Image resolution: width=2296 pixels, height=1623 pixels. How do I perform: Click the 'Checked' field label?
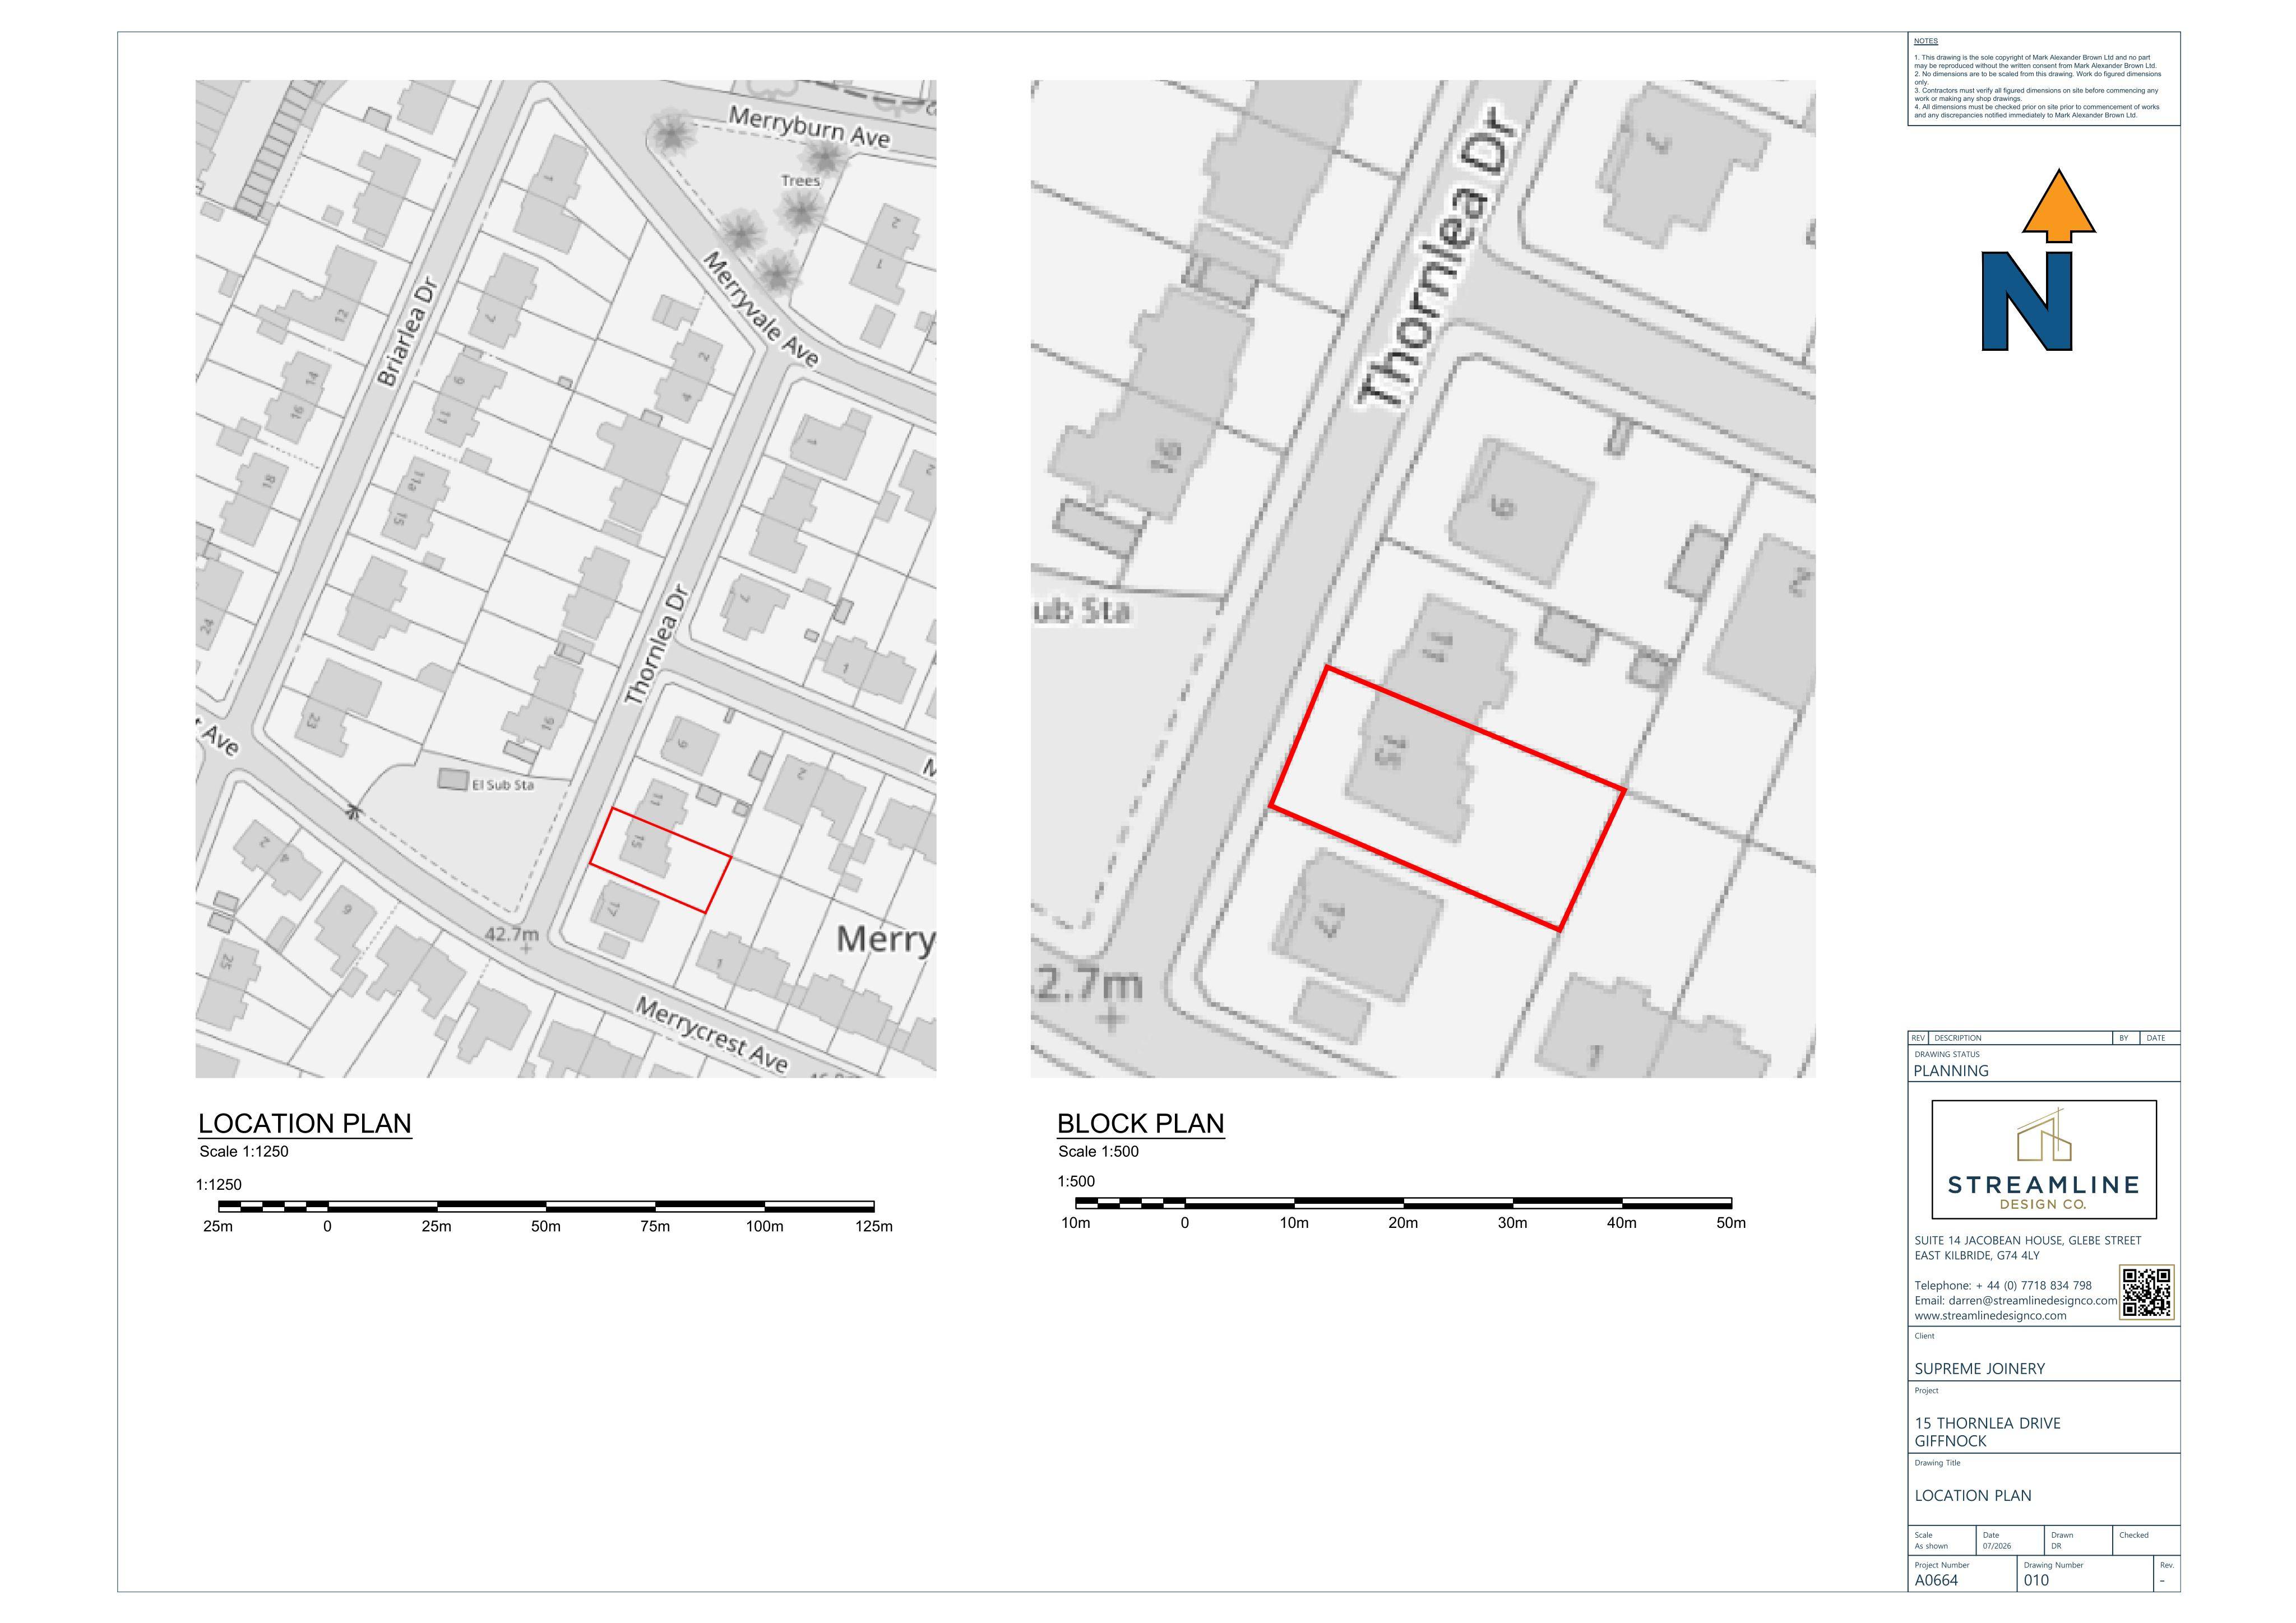click(x=2133, y=1535)
